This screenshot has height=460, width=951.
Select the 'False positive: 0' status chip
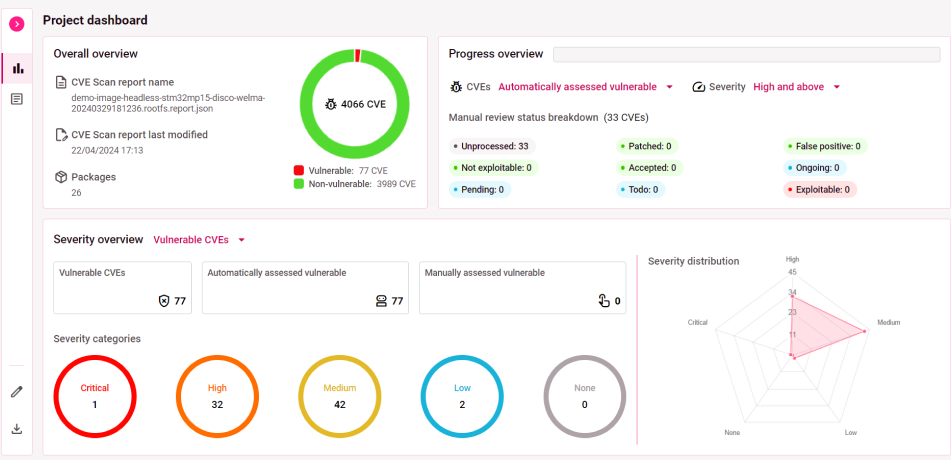[825, 146]
